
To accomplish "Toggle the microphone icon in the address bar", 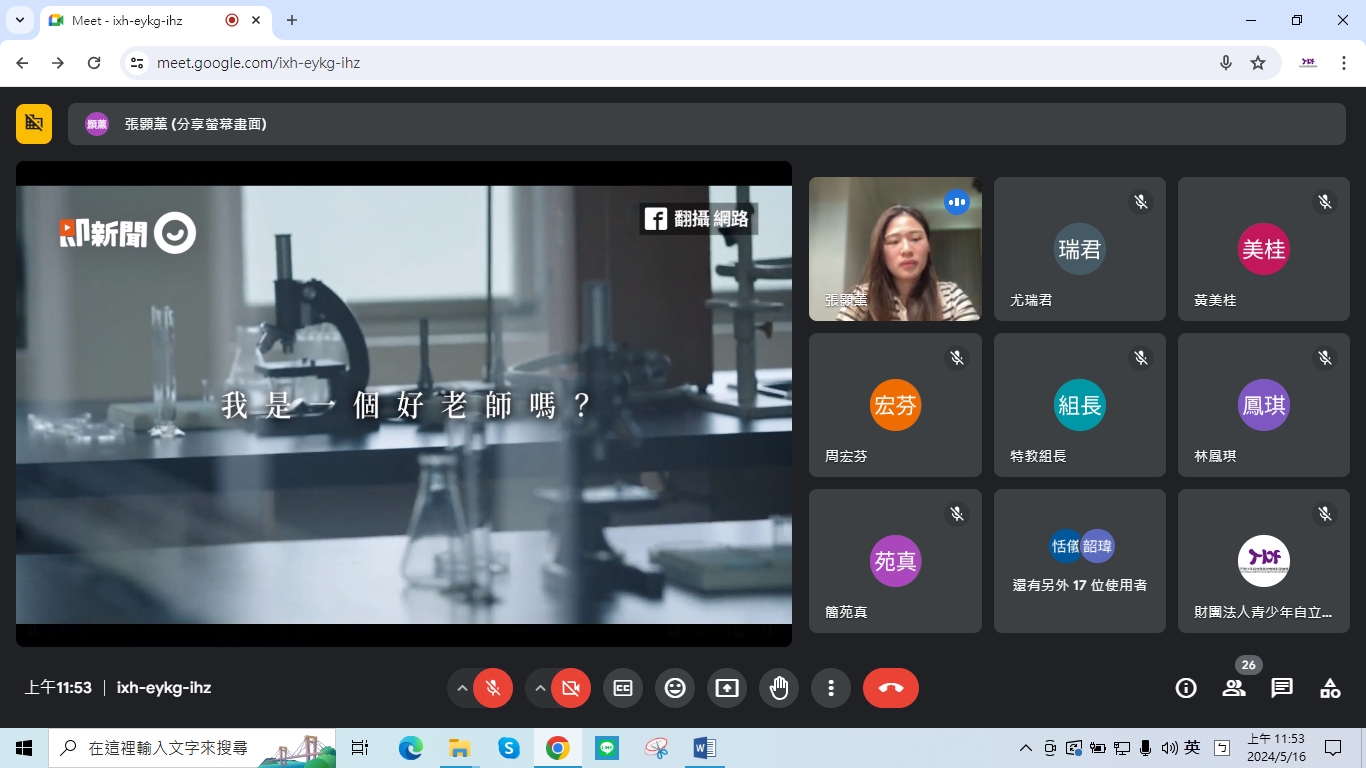I will click(x=1225, y=62).
